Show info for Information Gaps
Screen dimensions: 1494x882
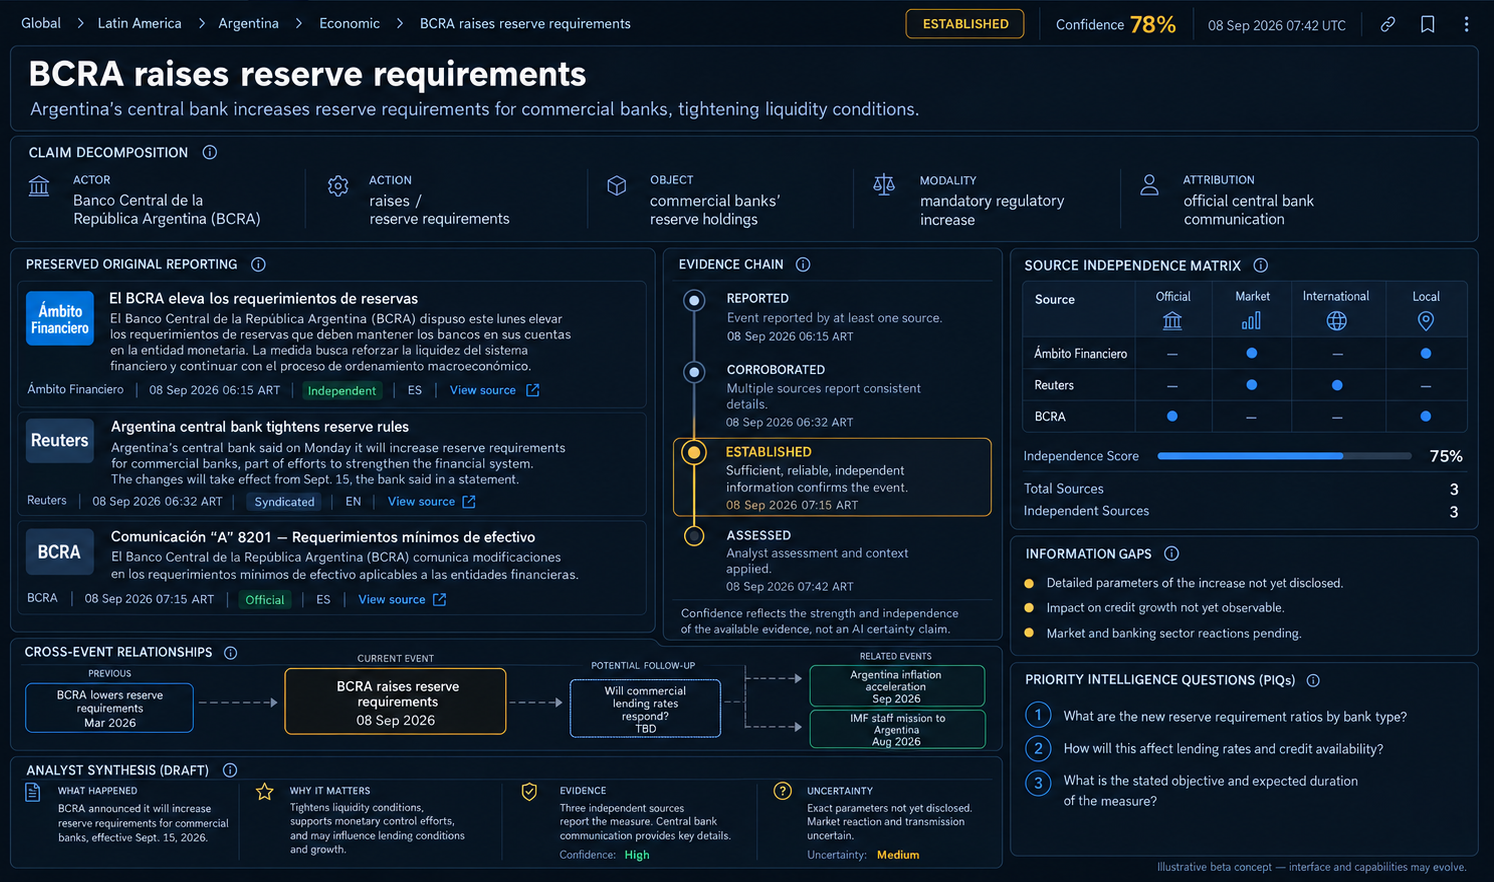[1172, 554]
